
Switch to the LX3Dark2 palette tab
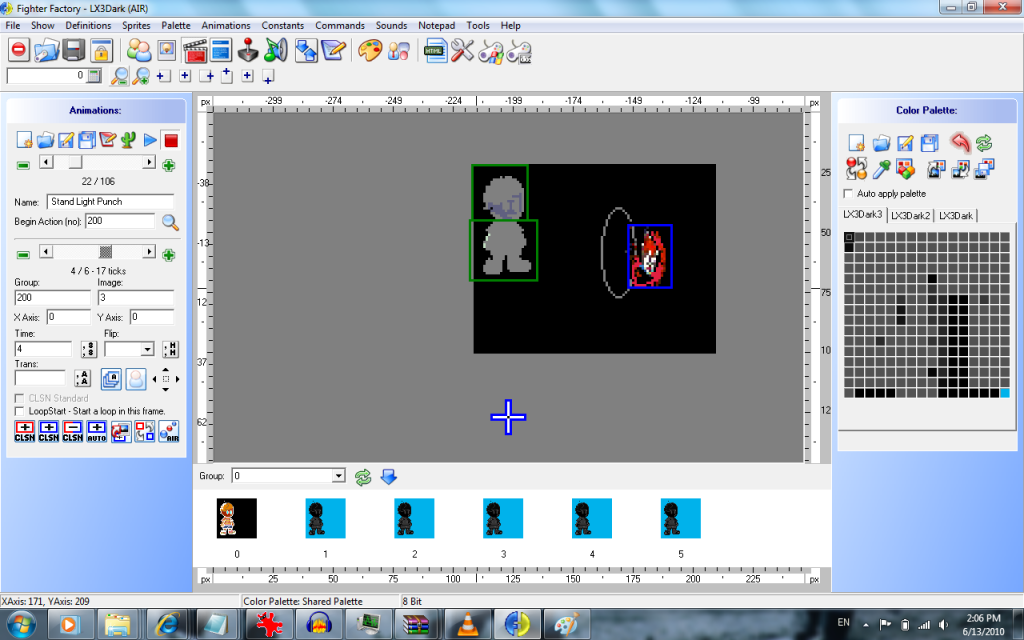[x=910, y=215]
